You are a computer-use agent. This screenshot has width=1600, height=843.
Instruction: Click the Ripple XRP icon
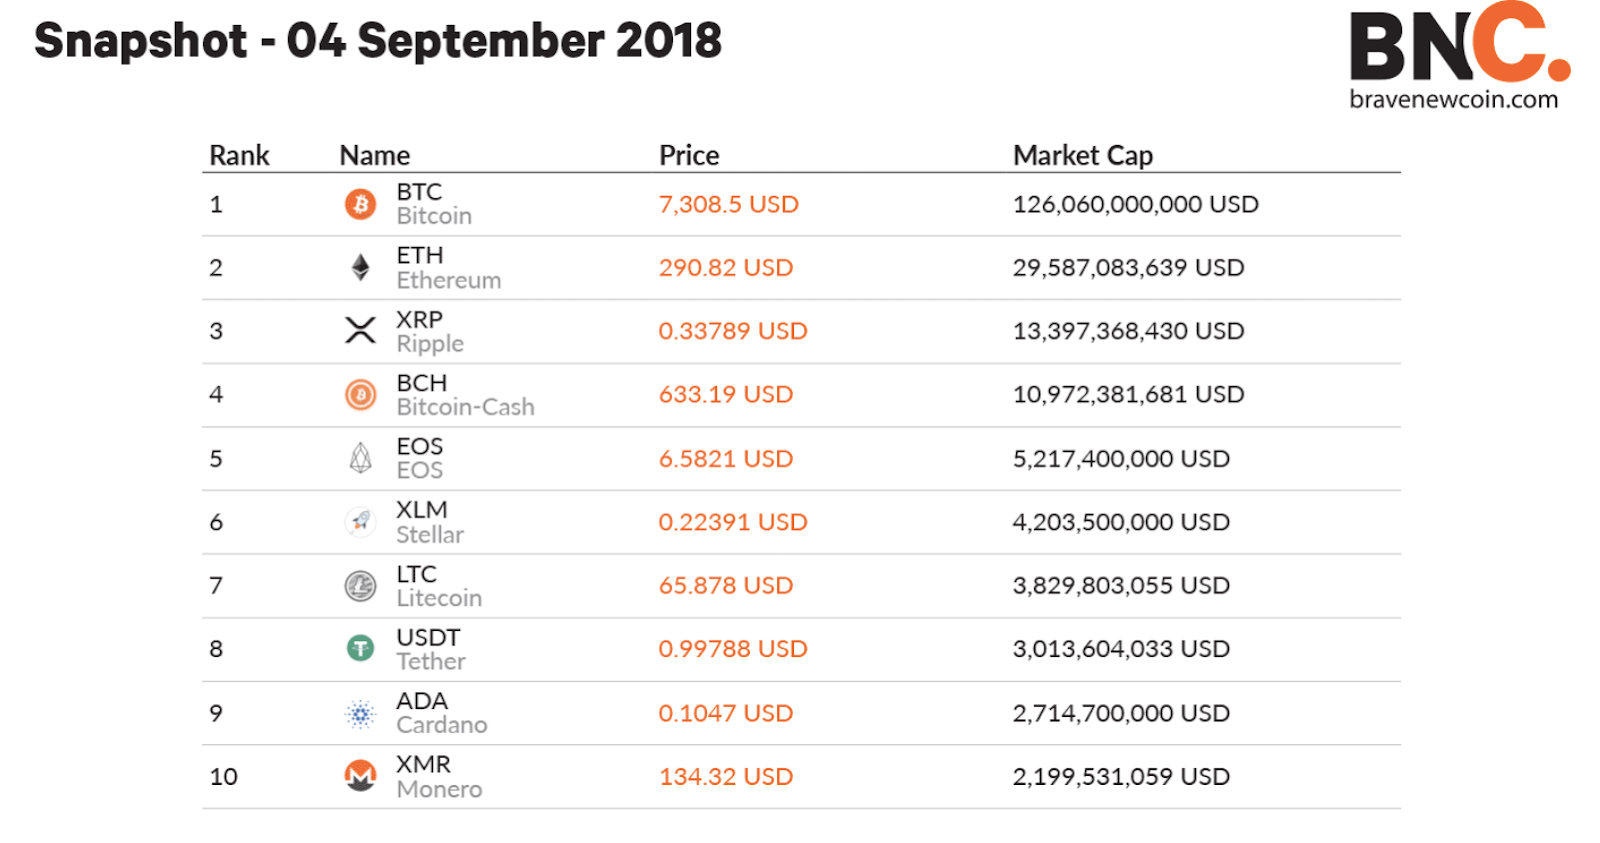(360, 331)
